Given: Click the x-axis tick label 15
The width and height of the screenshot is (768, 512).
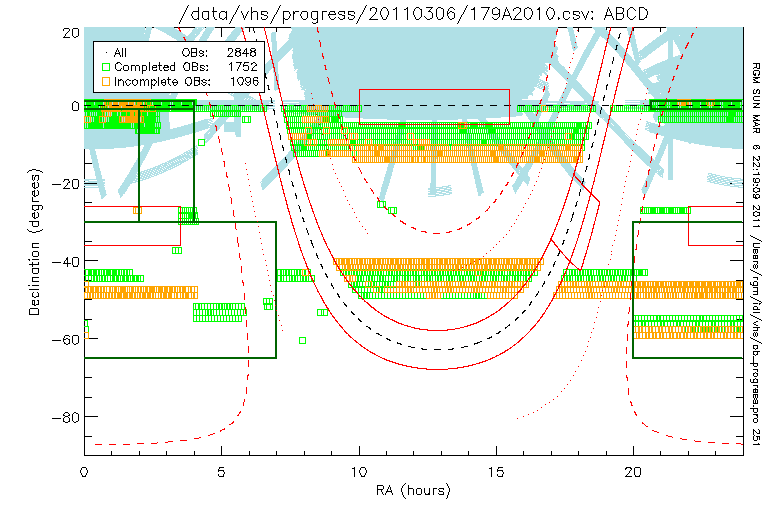Looking at the screenshot, I should pyautogui.click(x=496, y=469).
